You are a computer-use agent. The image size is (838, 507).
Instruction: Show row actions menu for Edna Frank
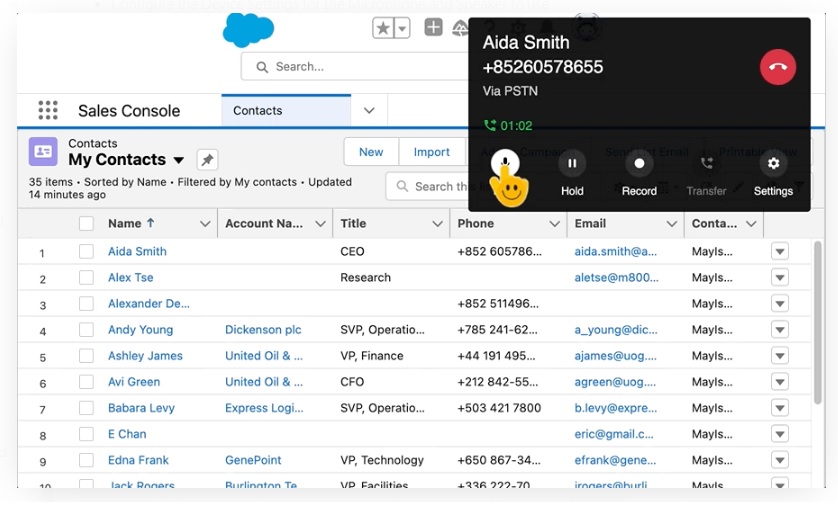pos(780,460)
